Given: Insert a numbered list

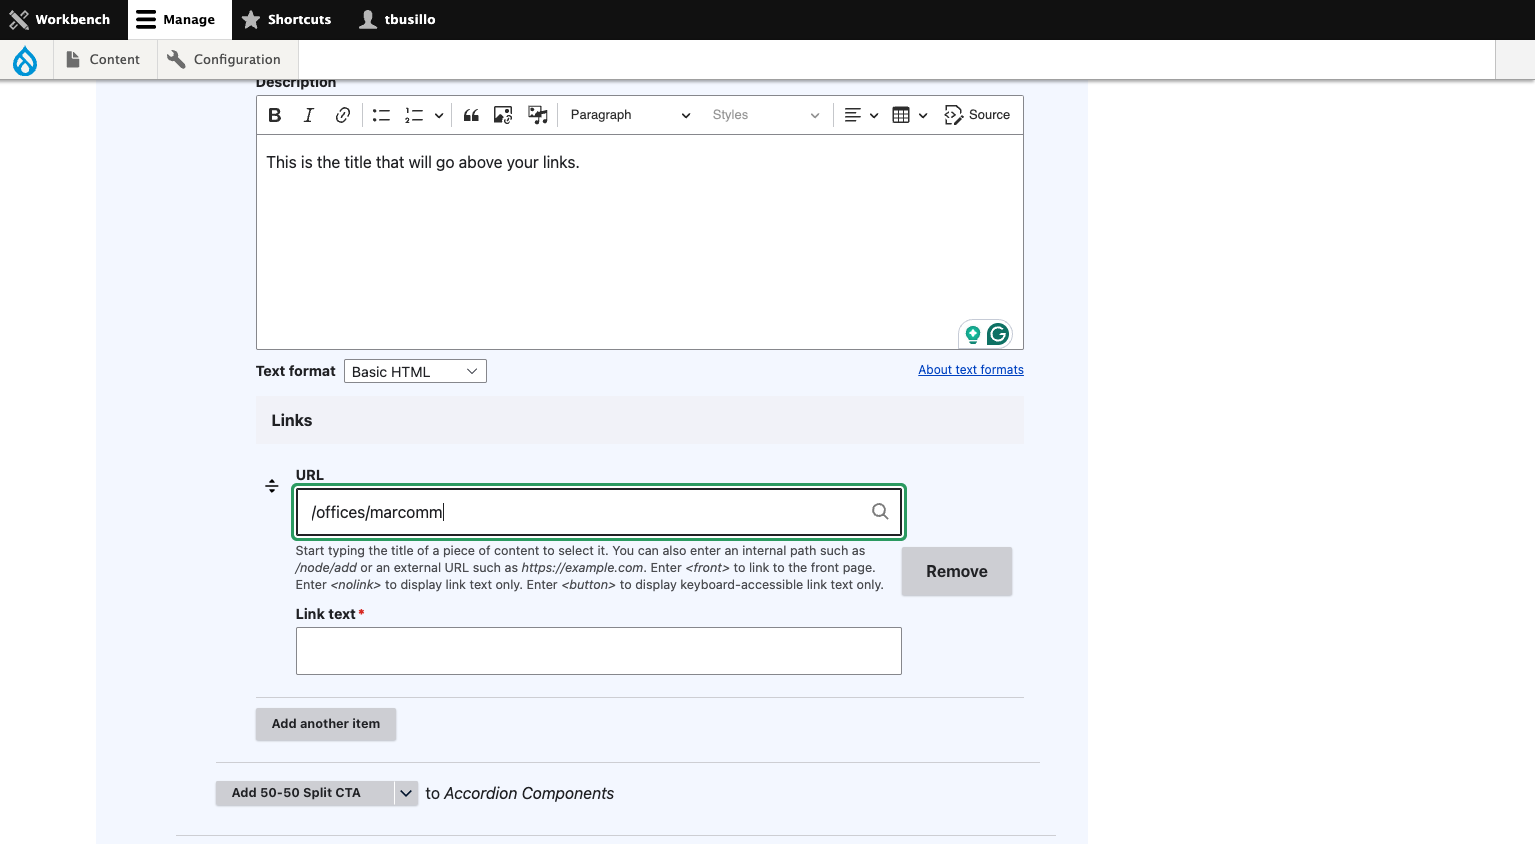Looking at the screenshot, I should [x=414, y=115].
